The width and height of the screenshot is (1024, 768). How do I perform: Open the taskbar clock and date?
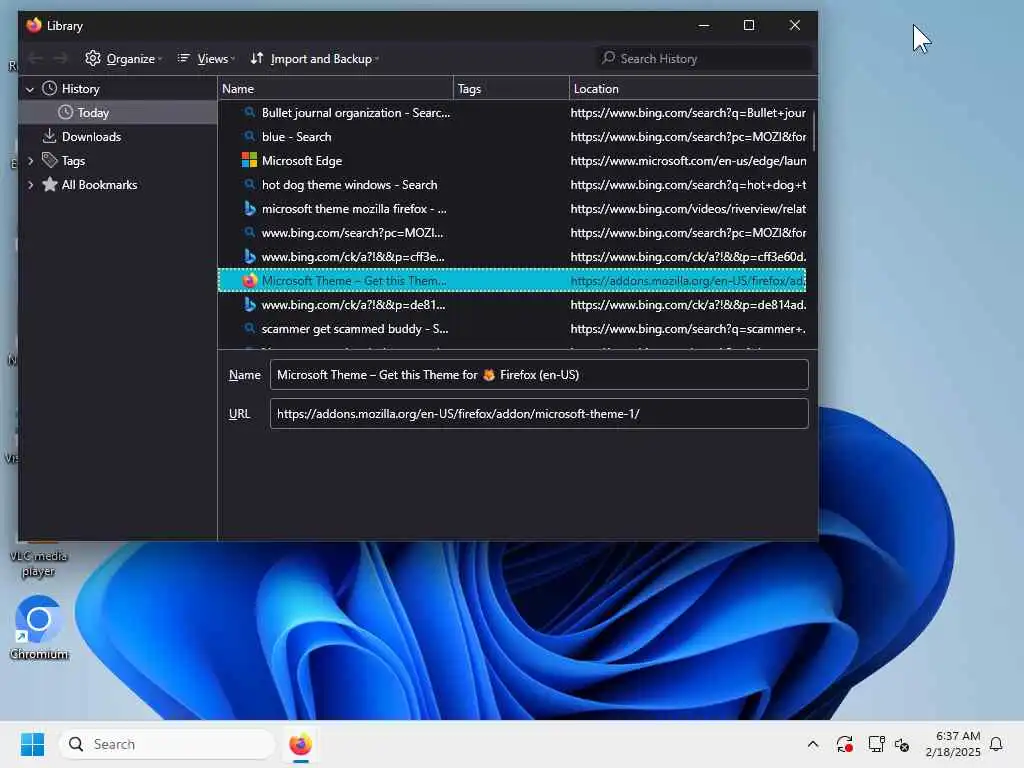click(953, 744)
